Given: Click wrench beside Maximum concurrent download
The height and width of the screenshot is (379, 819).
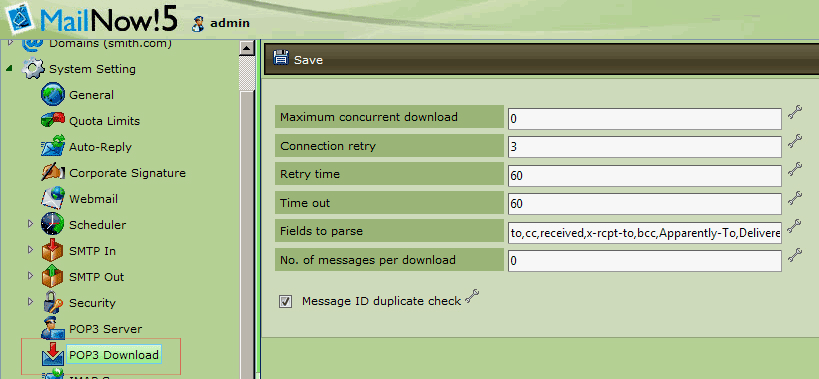Looking at the screenshot, I should [794, 113].
